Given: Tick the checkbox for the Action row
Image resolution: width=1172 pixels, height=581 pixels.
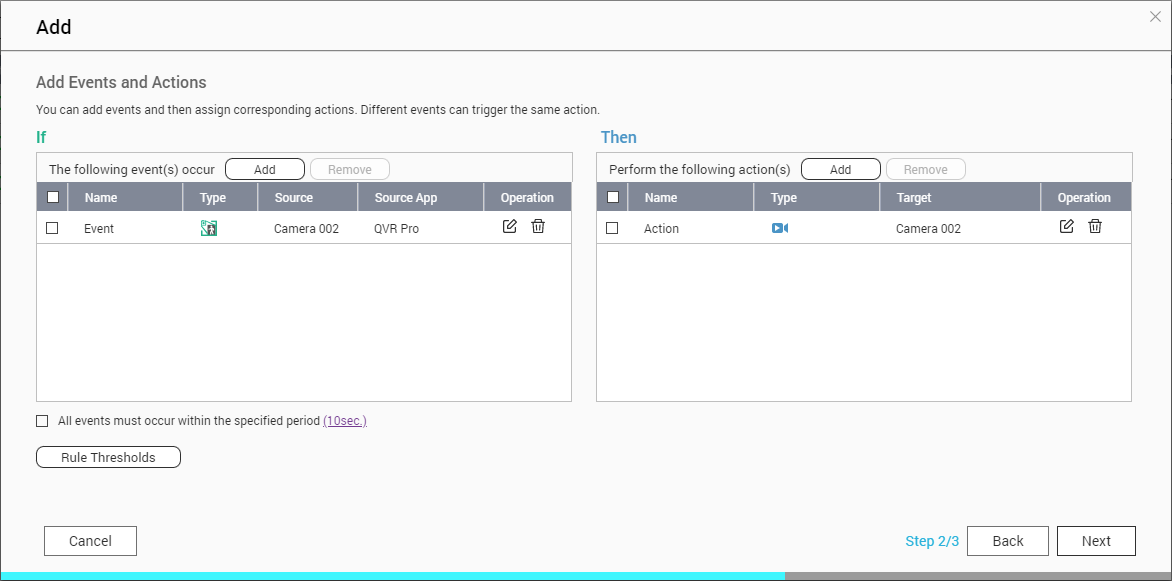Looking at the screenshot, I should [x=613, y=228].
